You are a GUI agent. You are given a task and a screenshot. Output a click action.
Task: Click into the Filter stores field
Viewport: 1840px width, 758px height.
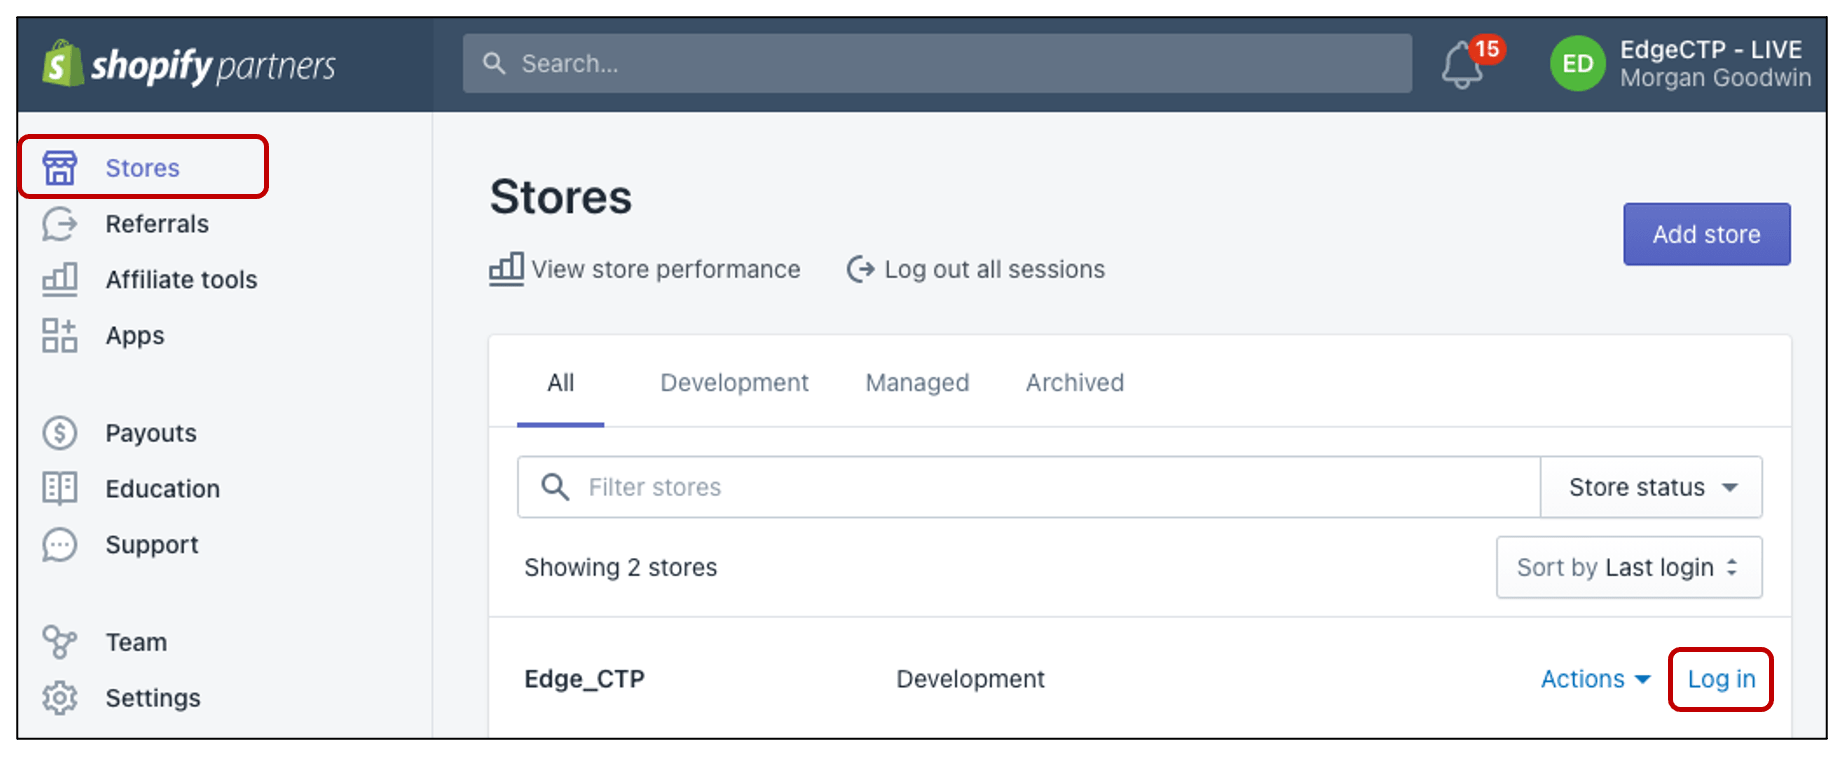pyautogui.click(x=1029, y=487)
